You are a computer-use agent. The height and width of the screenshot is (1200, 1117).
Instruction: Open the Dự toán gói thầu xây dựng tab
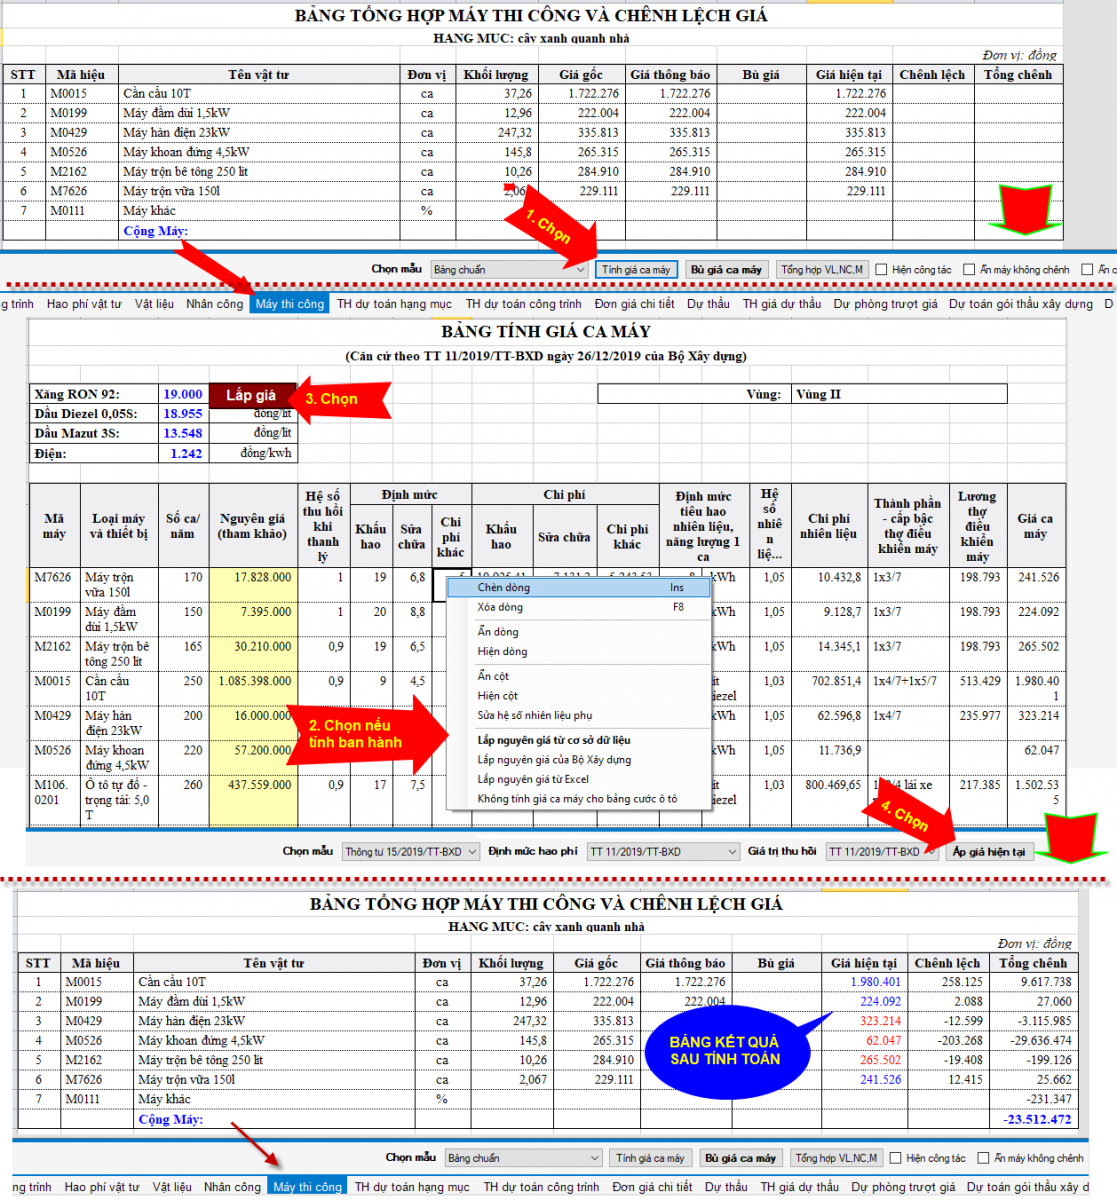[1020, 304]
